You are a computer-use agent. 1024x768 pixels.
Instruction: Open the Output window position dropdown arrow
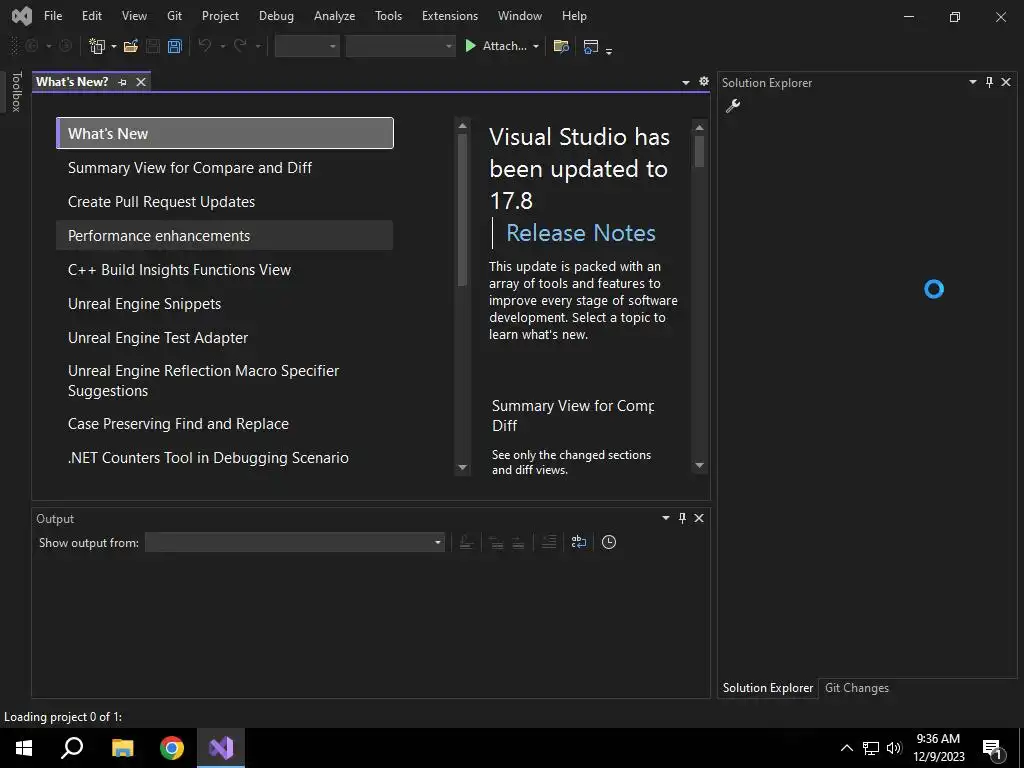(666, 518)
